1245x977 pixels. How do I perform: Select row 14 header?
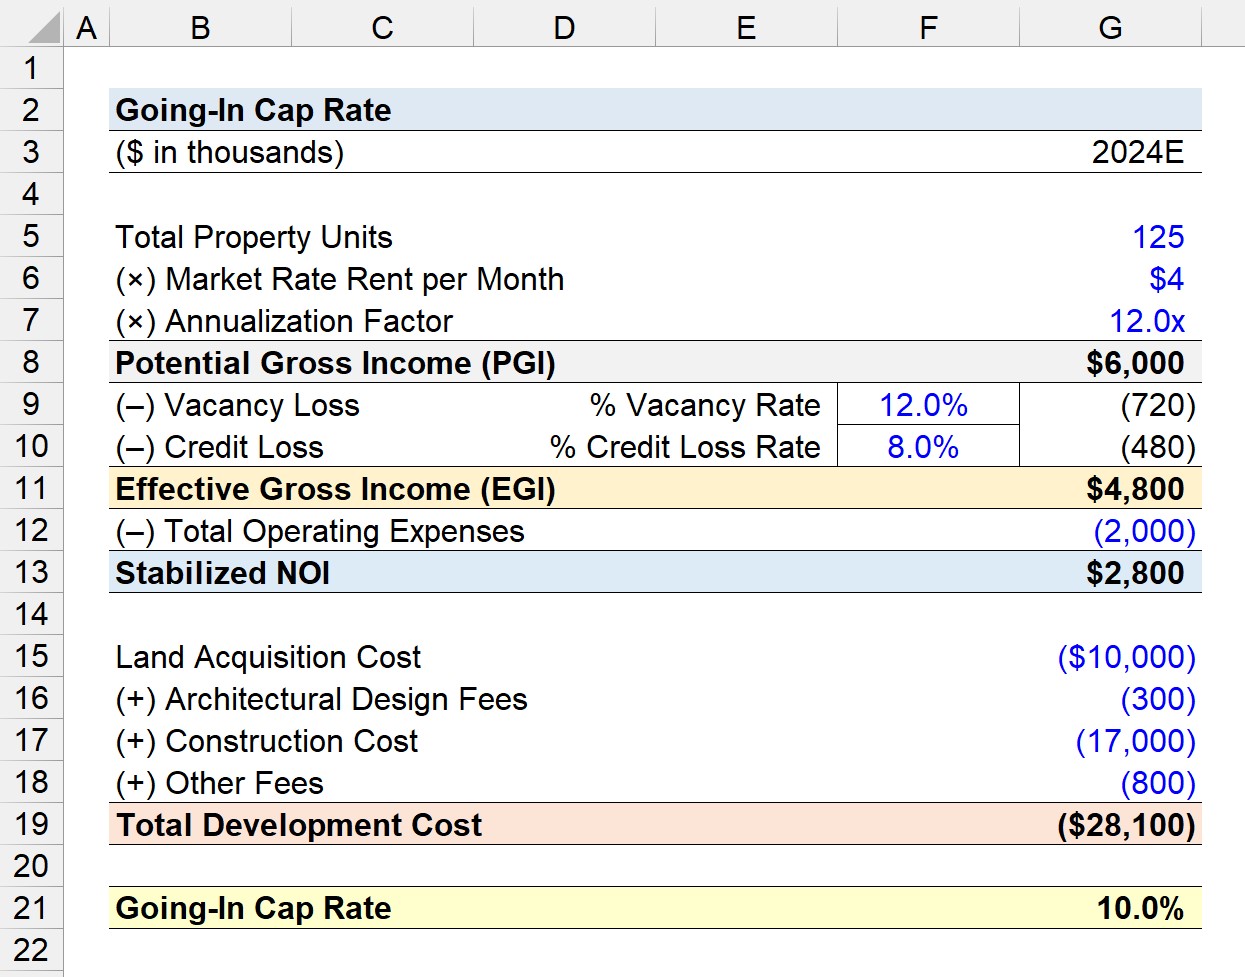31,614
